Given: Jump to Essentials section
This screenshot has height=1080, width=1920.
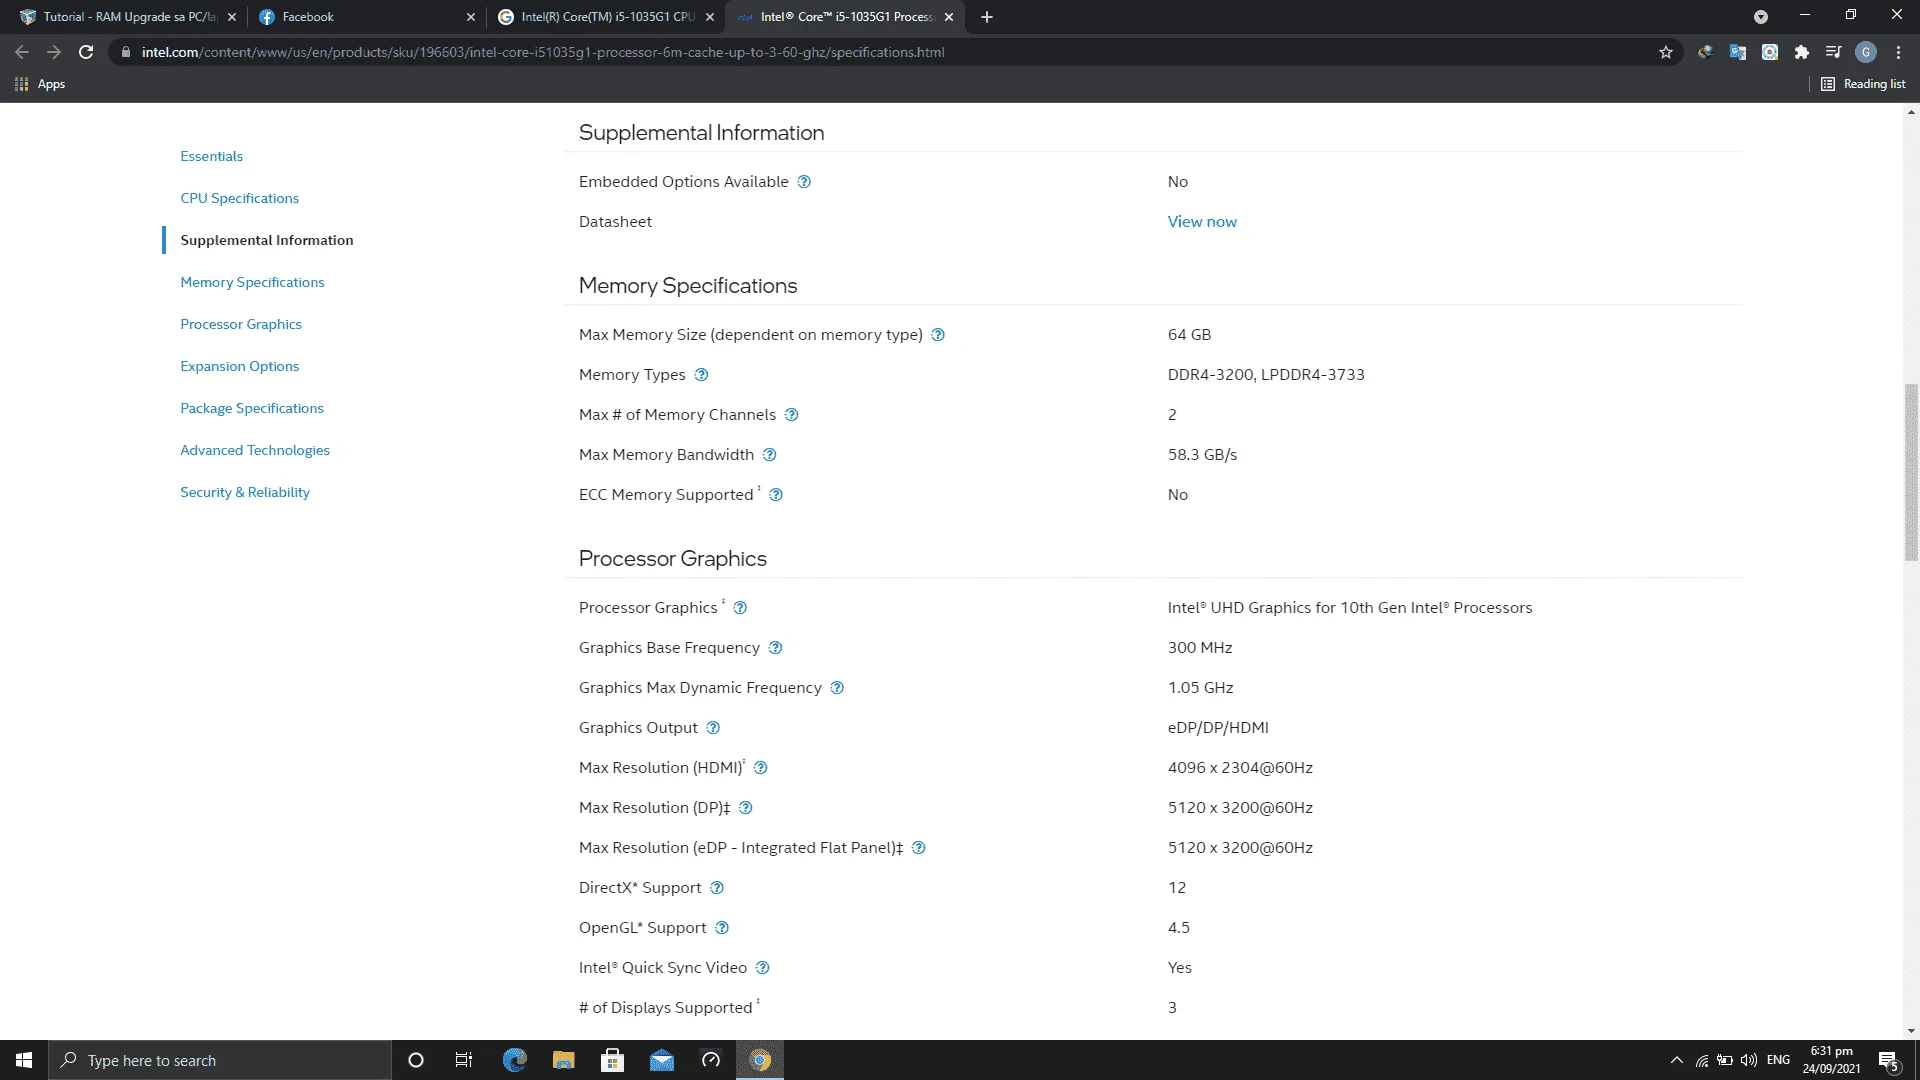Looking at the screenshot, I should pos(211,156).
